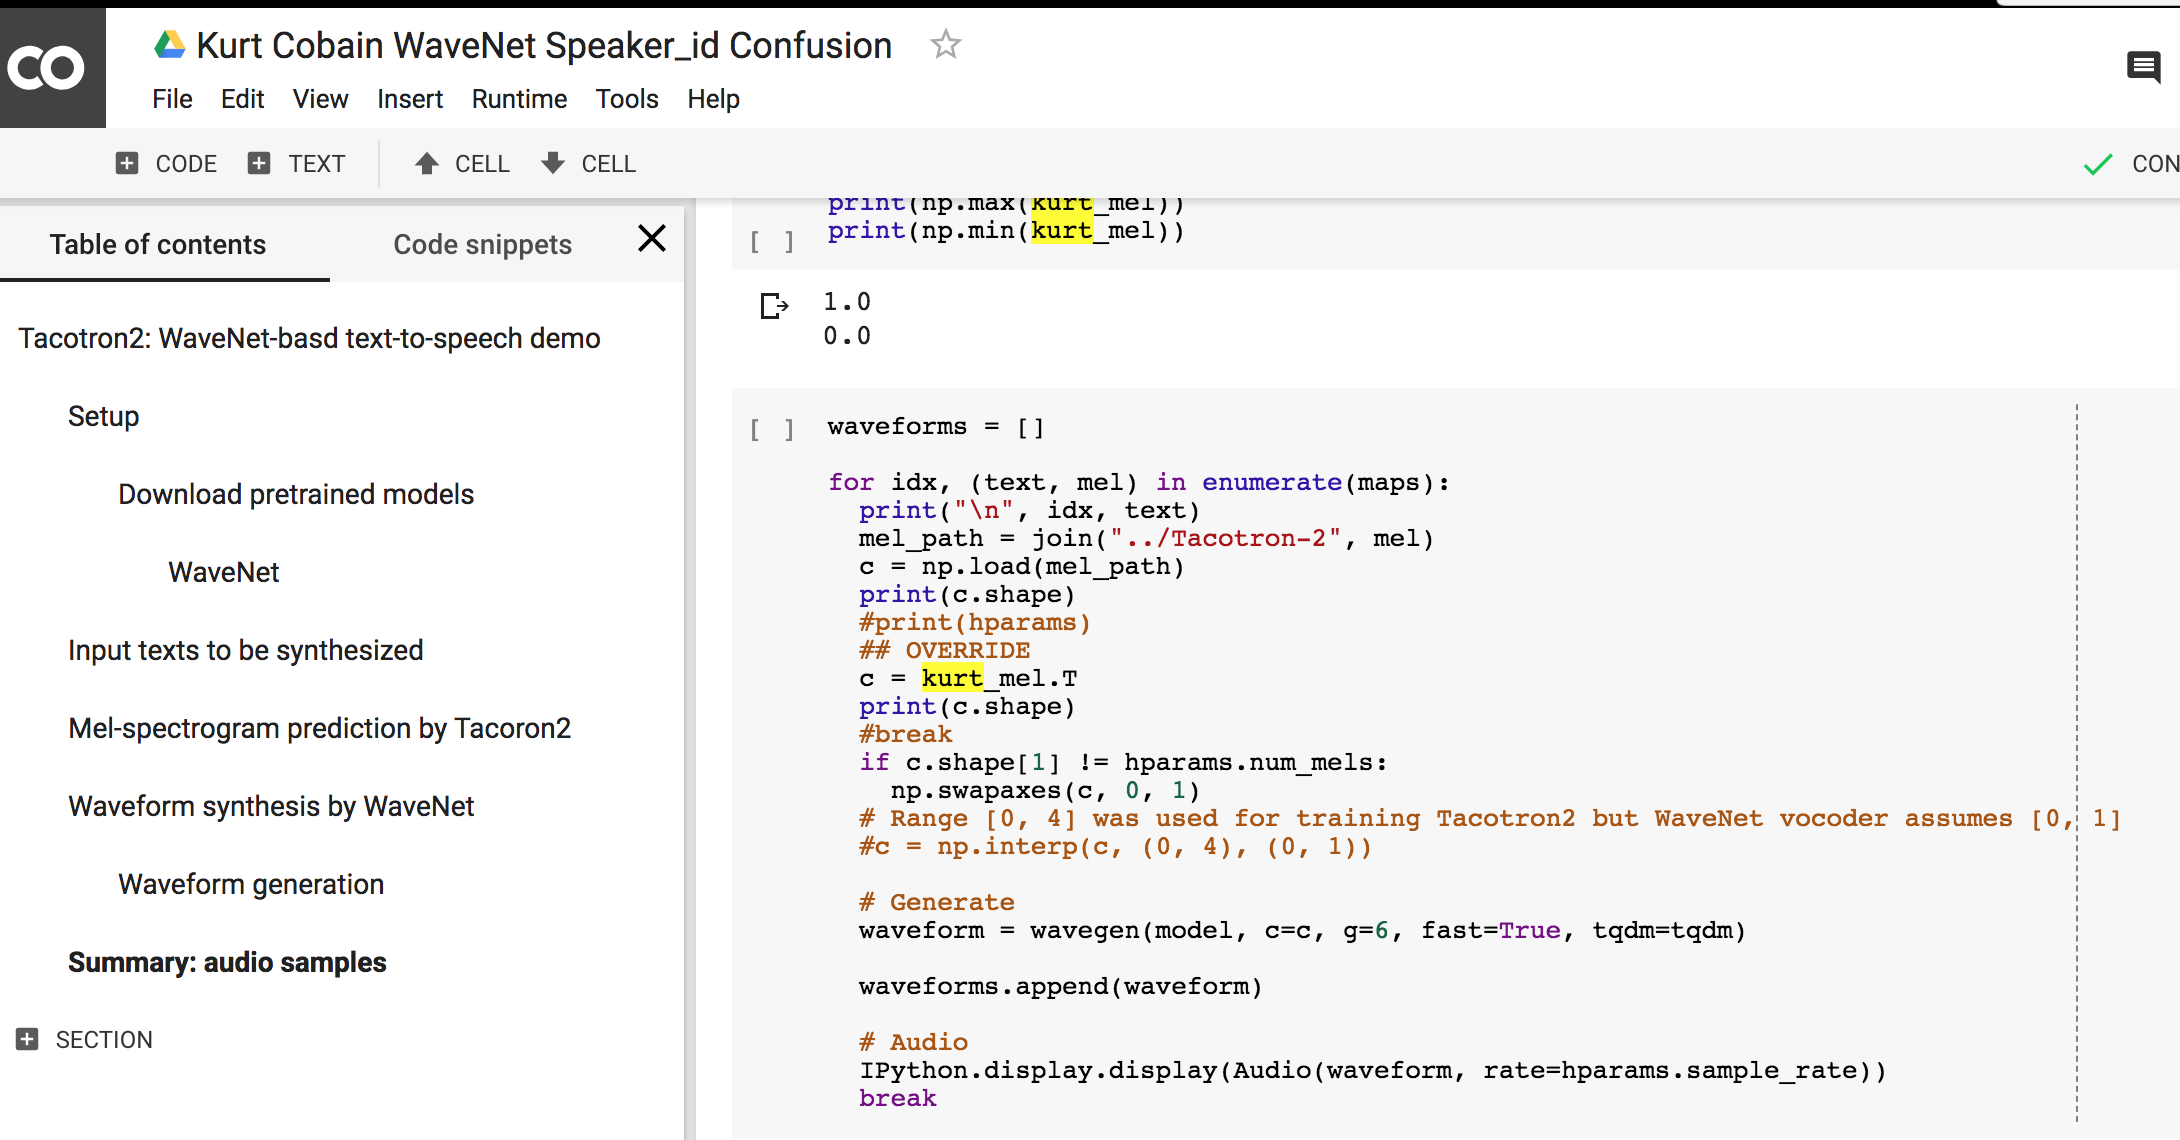Select the Table of contents tab
This screenshot has width=2180, height=1140.
tap(158, 244)
